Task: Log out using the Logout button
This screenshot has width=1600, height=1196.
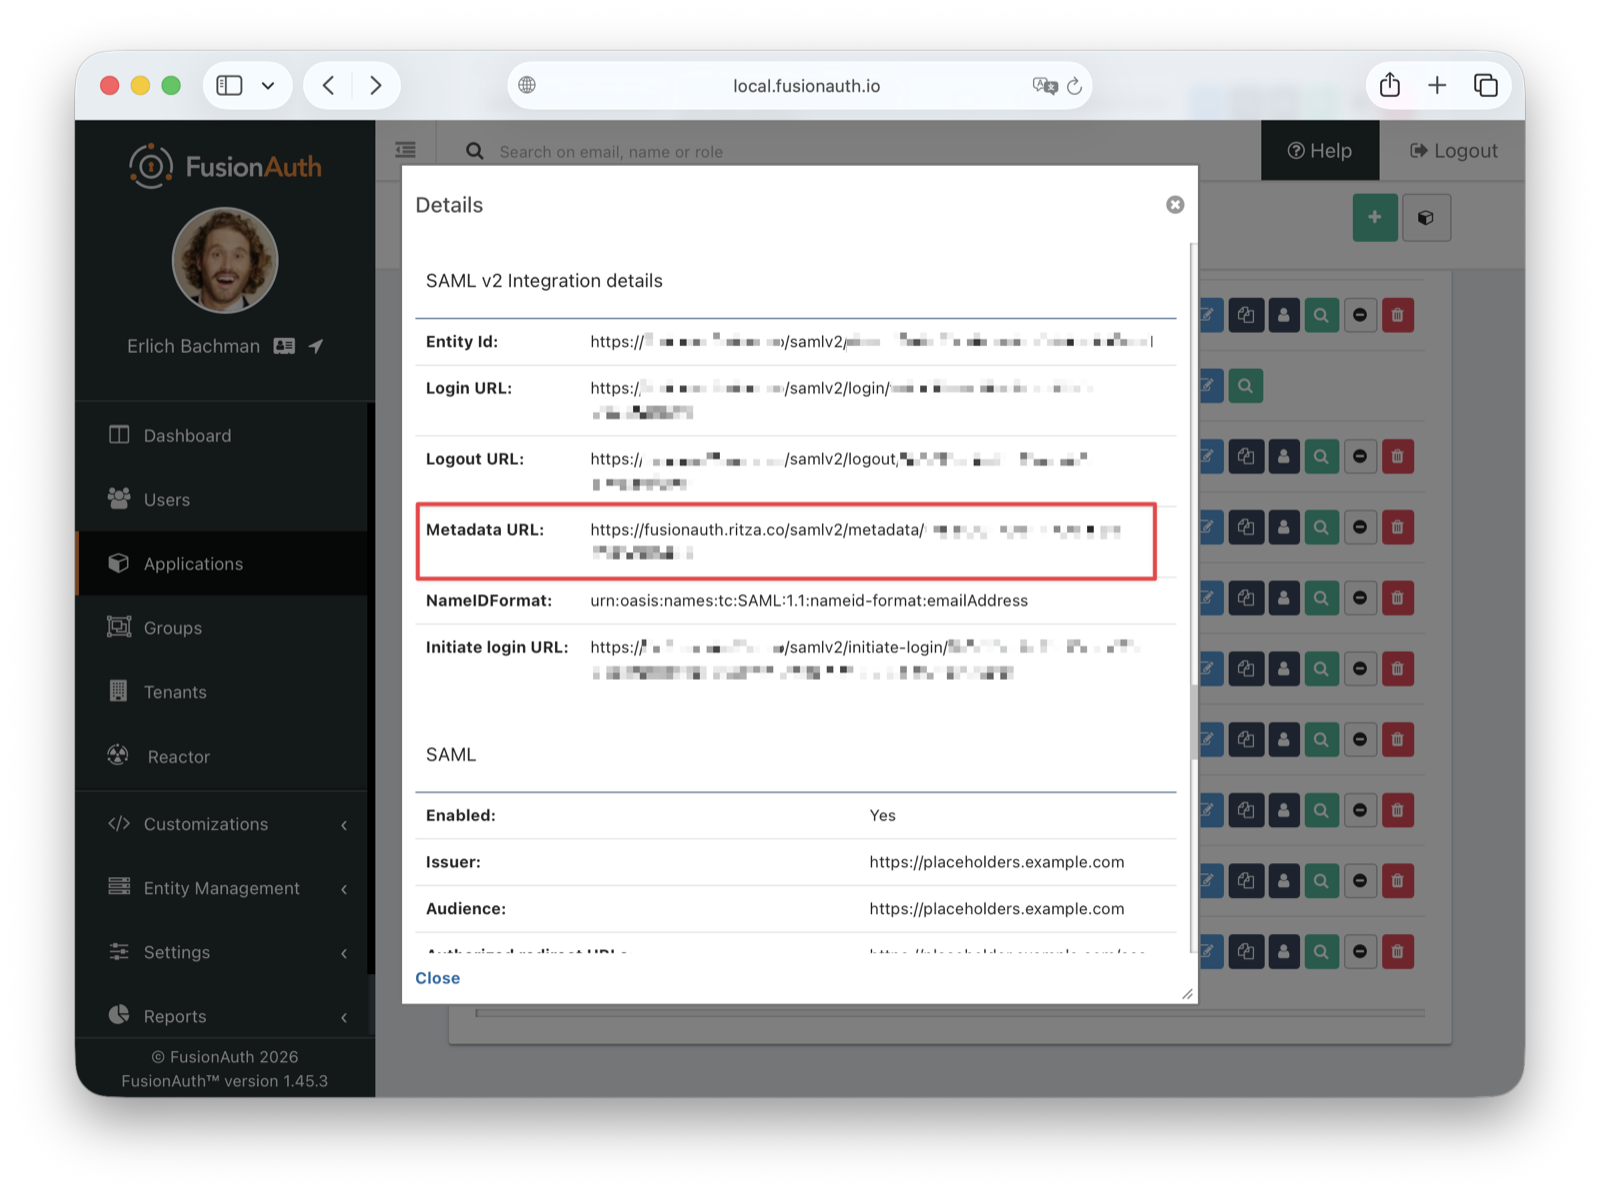Action: [x=1453, y=151]
